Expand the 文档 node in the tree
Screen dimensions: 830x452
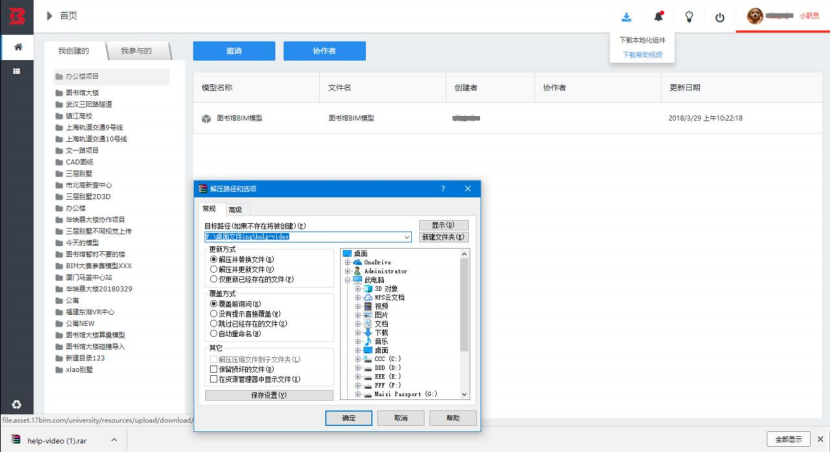(x=358, y=324)
